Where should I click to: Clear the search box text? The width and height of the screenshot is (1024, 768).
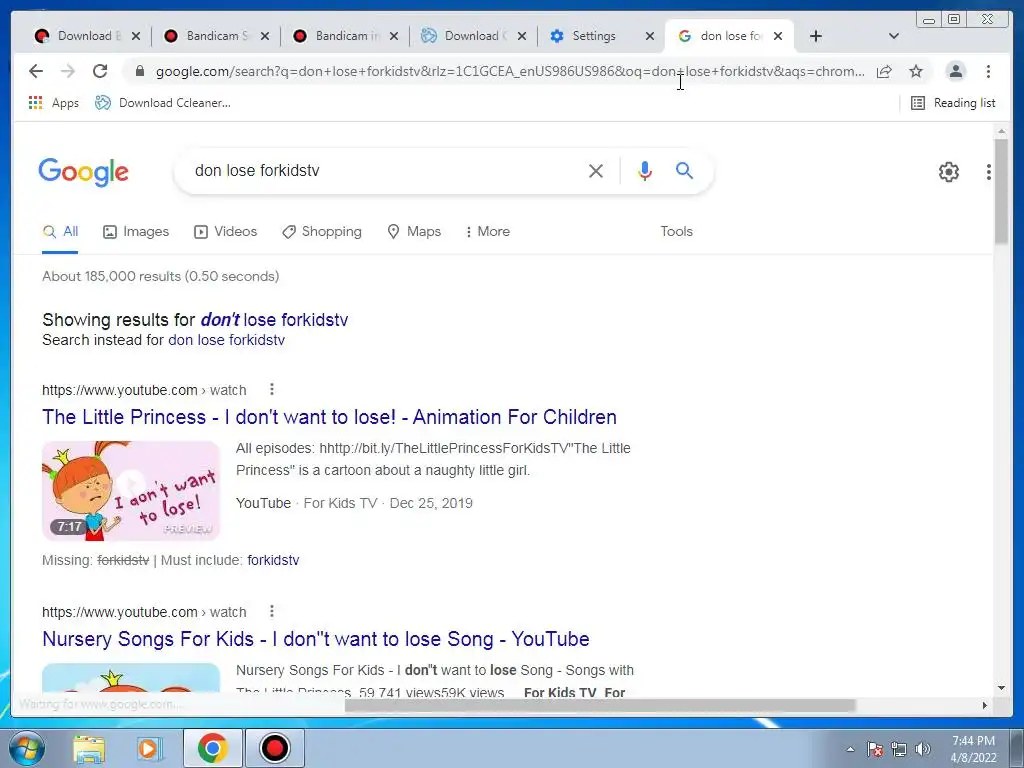pyautogui.click(x=596, y=171)
